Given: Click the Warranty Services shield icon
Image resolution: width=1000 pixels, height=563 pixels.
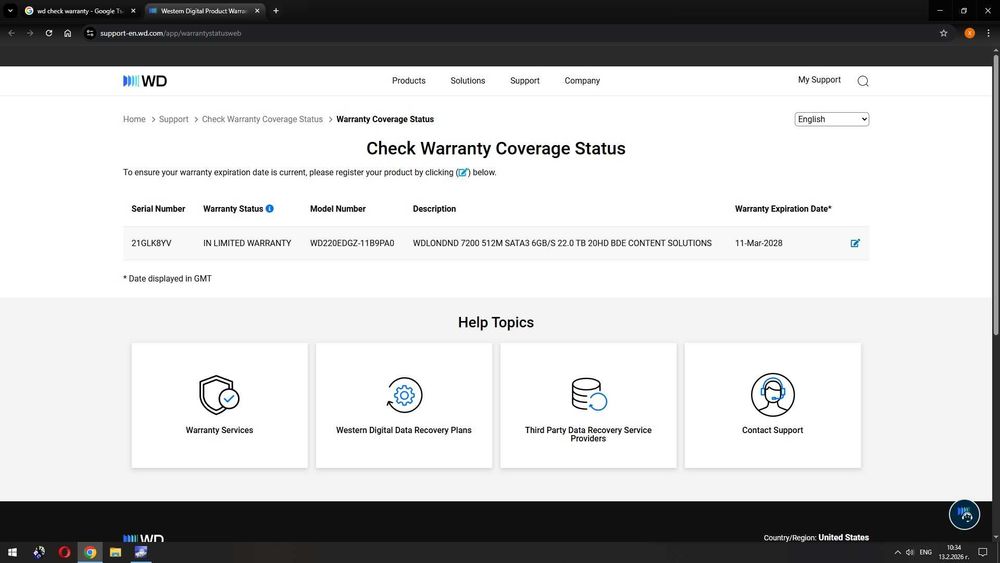Looking at the screenshot, I should [219, 395].
